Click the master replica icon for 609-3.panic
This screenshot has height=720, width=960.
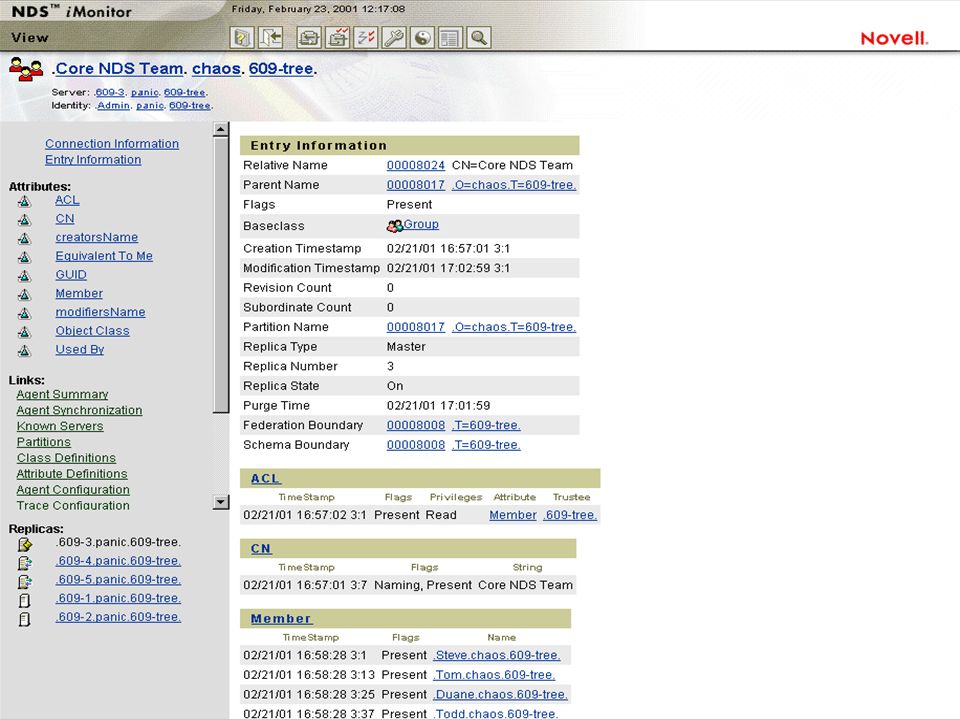coord(24,544)
